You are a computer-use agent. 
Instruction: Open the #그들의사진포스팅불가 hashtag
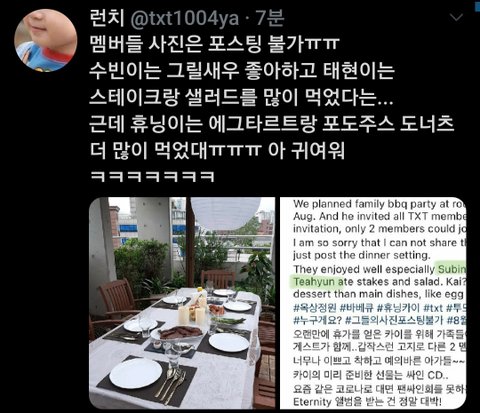[x=394, y=320]
